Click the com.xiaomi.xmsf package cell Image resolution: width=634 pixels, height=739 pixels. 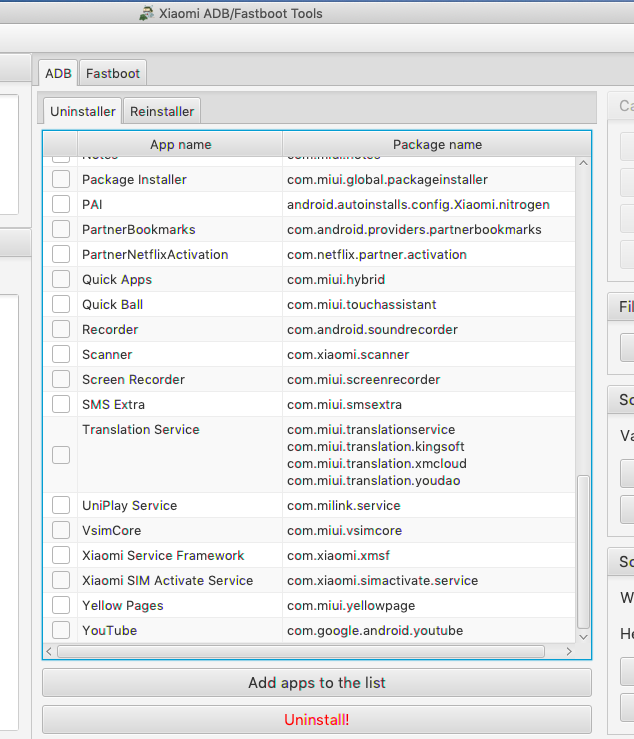pos(428,556)
